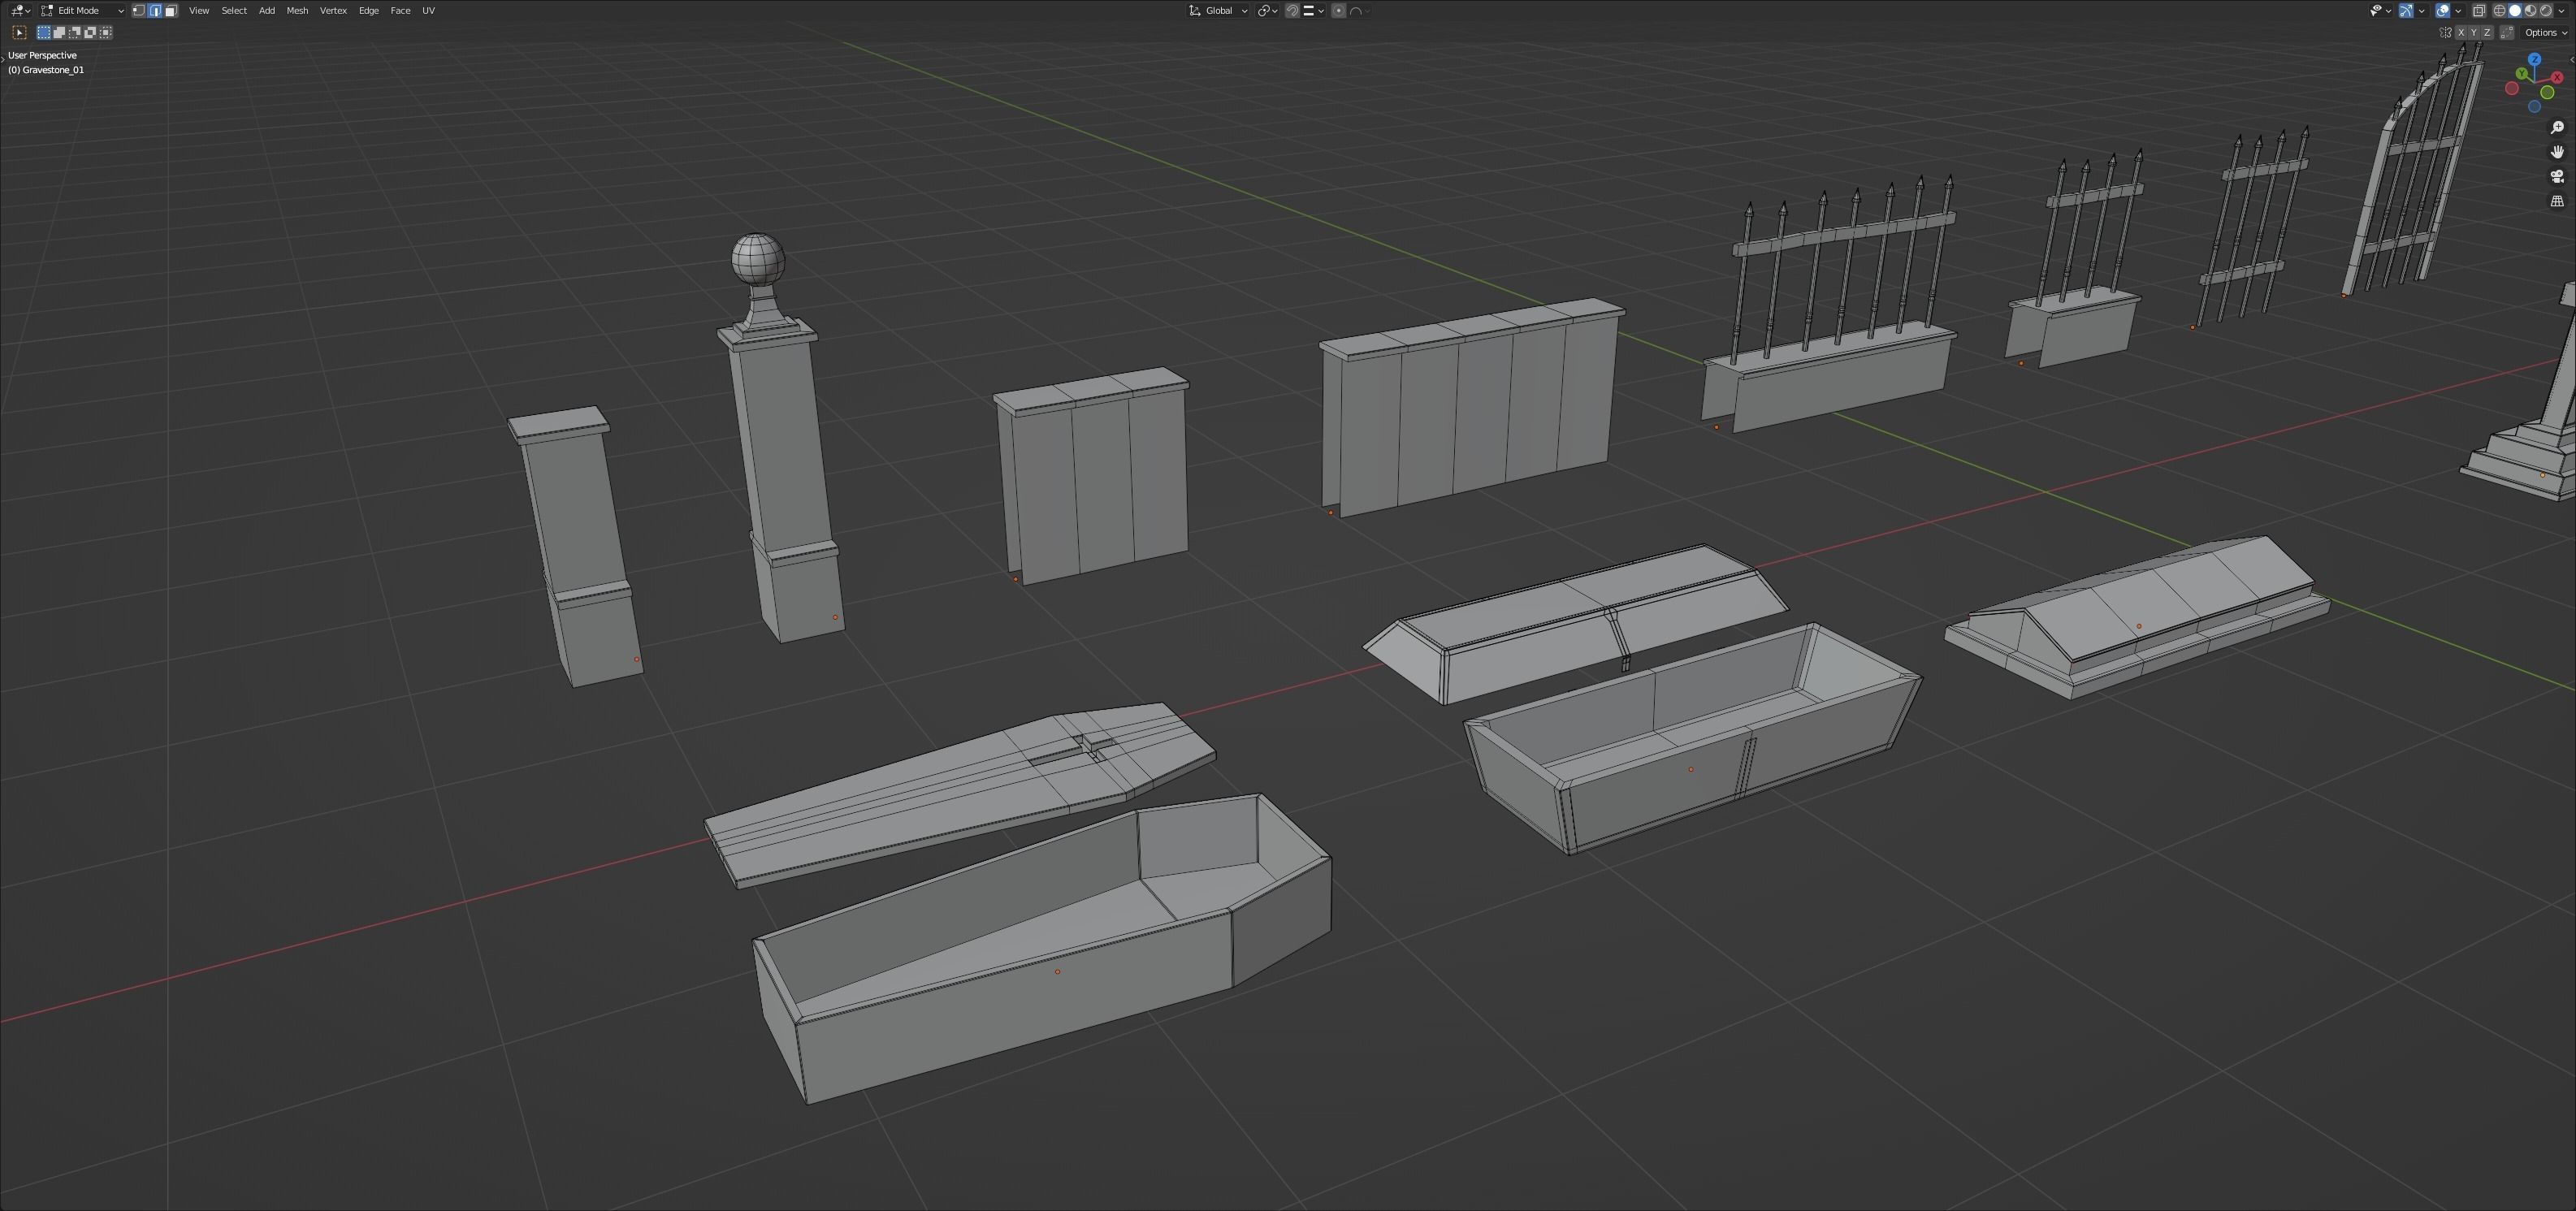
Task: Open the Vertex menu
Action: tap(333, 10)
